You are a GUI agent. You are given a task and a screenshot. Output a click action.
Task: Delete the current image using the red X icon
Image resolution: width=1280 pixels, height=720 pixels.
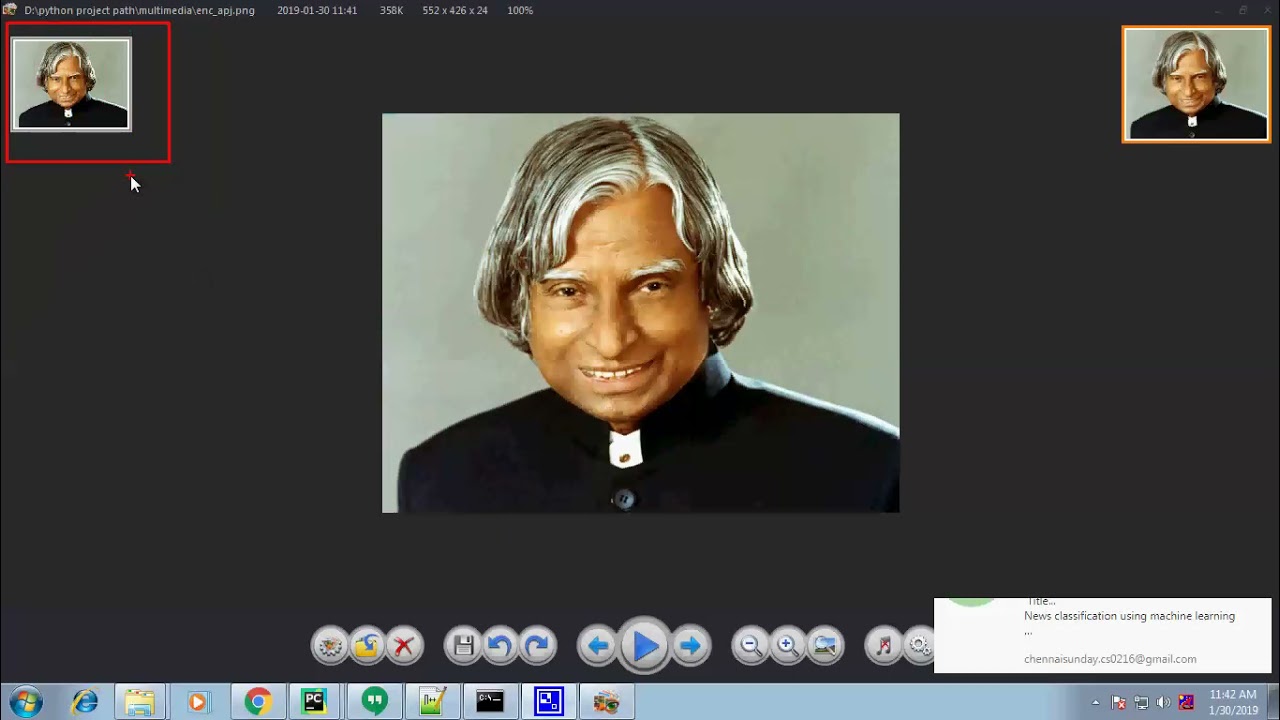tap(404, 647)
